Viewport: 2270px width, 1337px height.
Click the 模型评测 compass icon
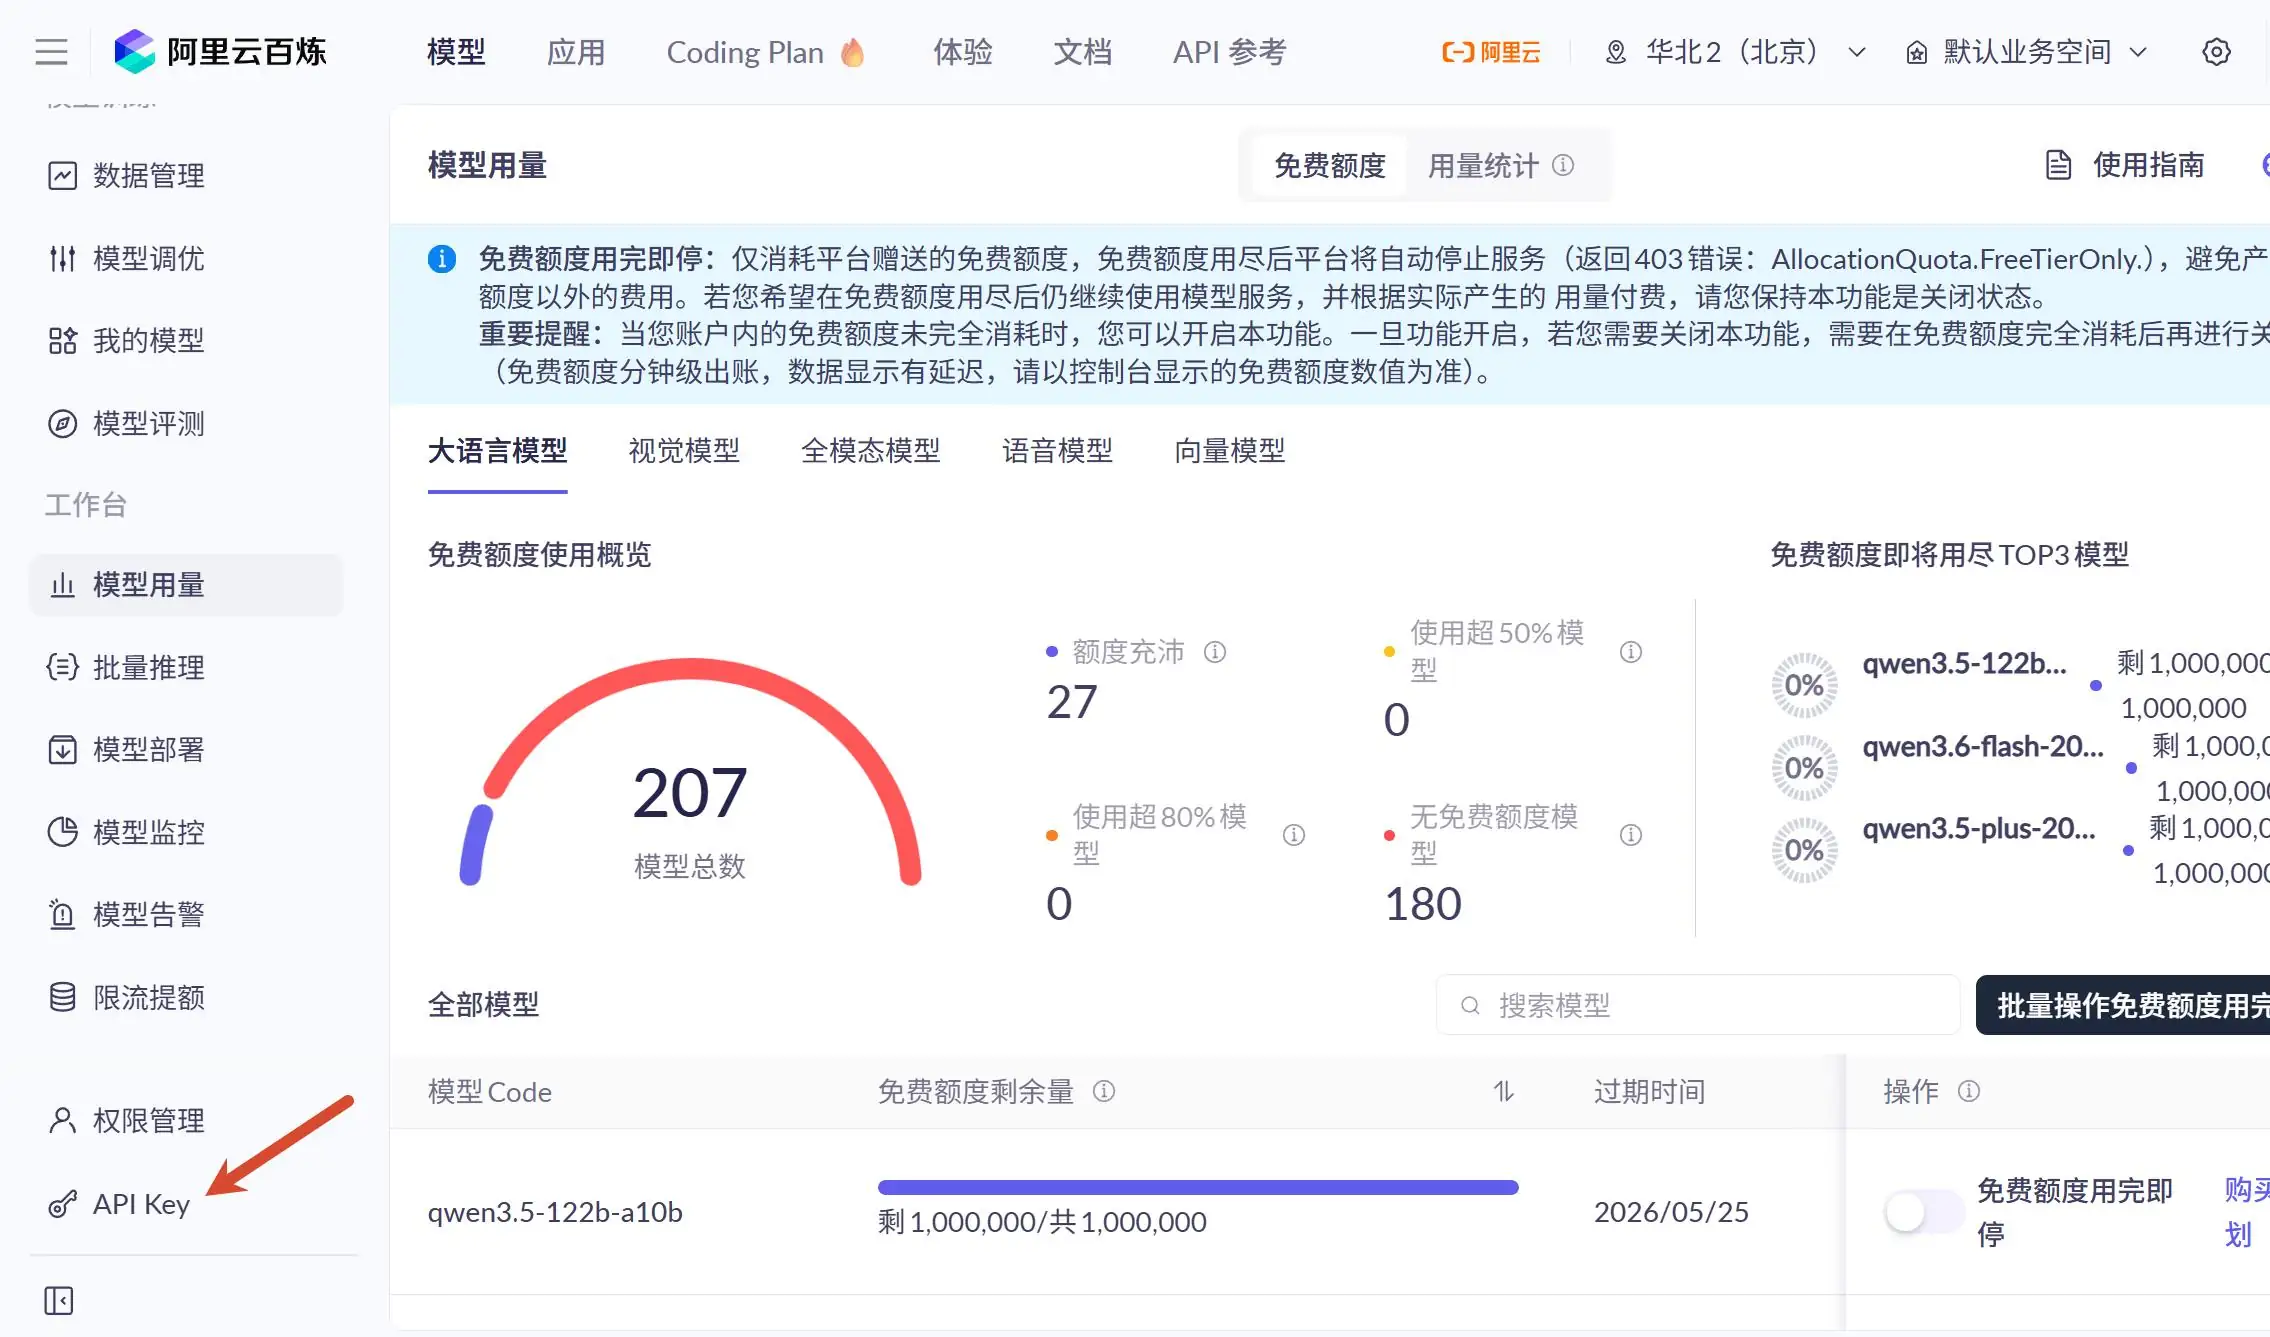pos(62,424)
